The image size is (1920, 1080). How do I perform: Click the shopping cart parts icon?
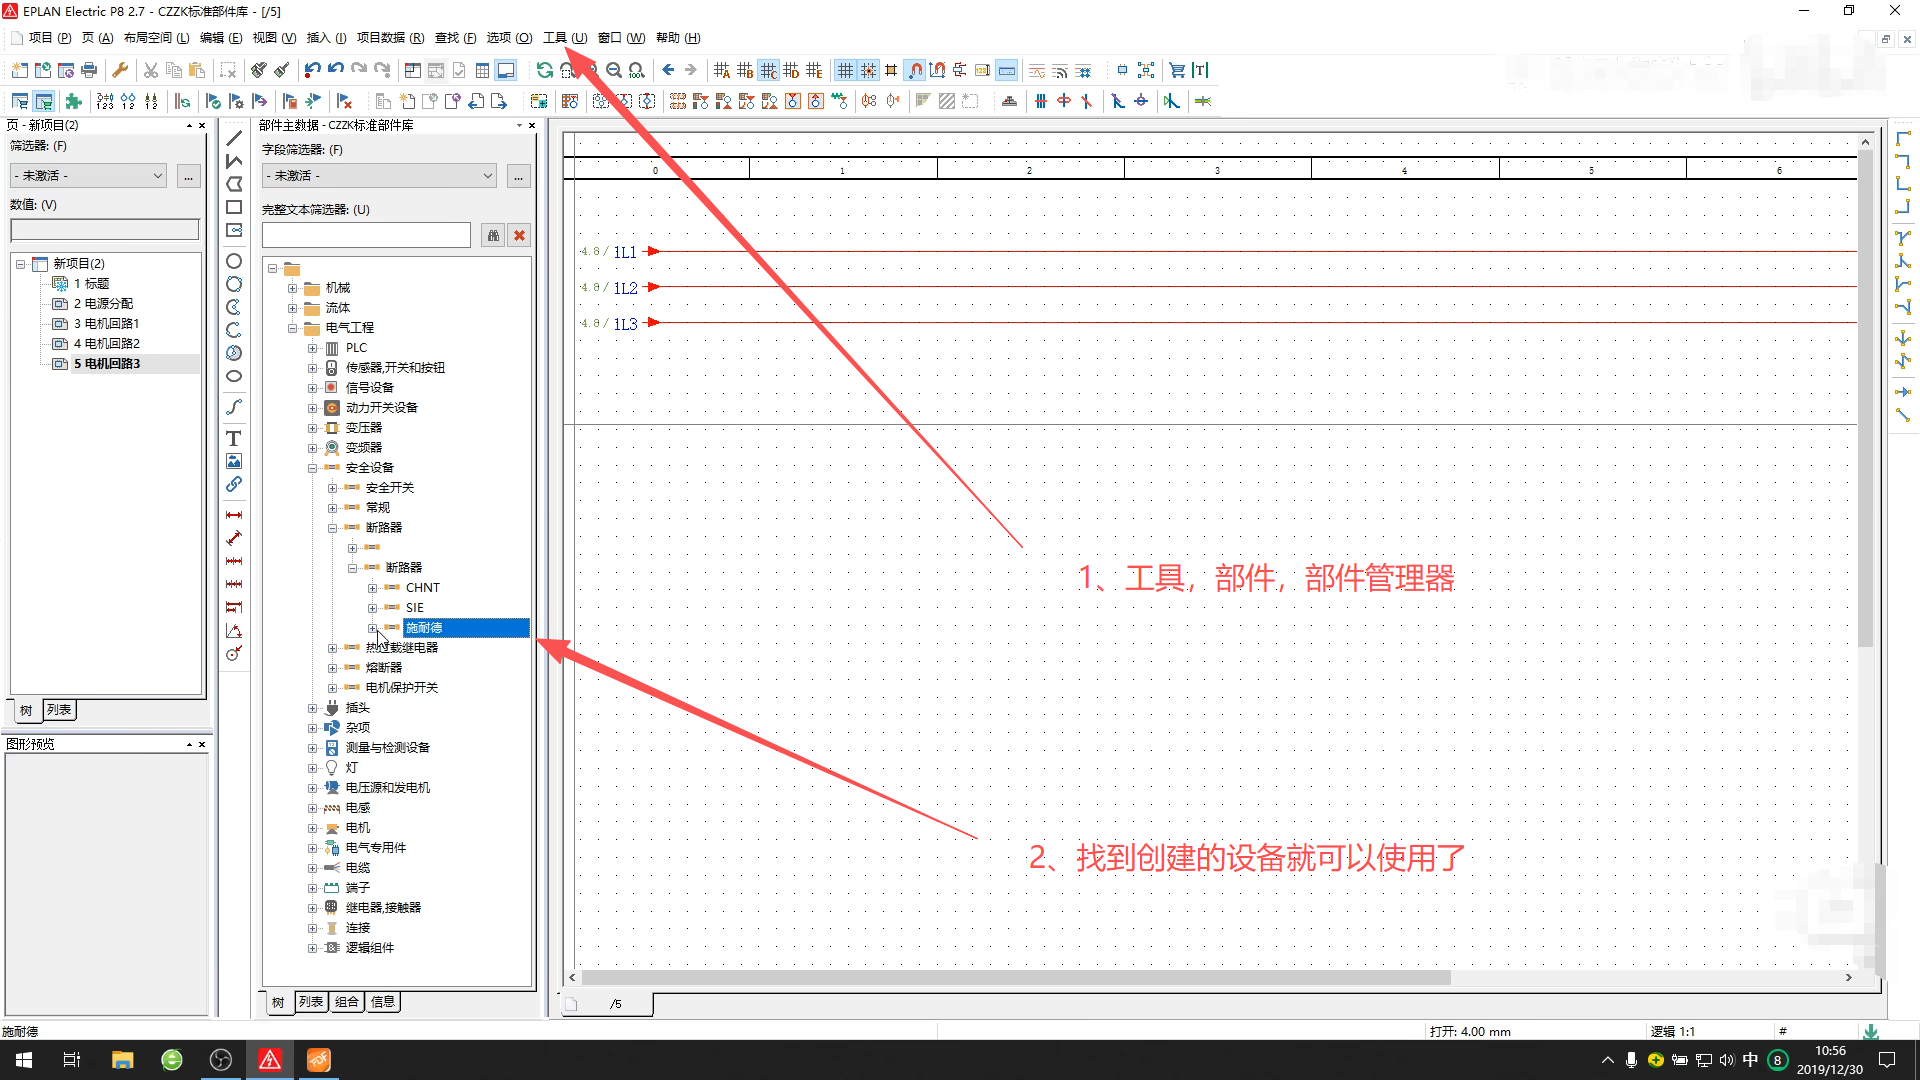tap(1177, 70)
